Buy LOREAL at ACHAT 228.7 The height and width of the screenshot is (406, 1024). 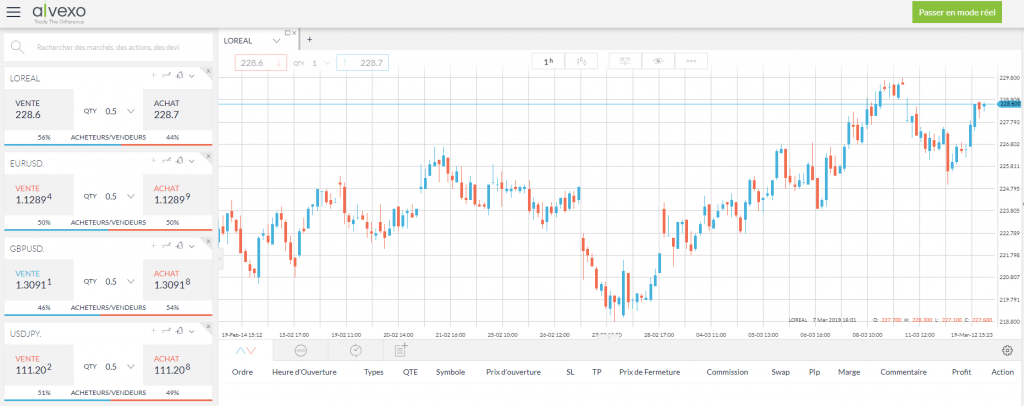[x=178, y=108]
